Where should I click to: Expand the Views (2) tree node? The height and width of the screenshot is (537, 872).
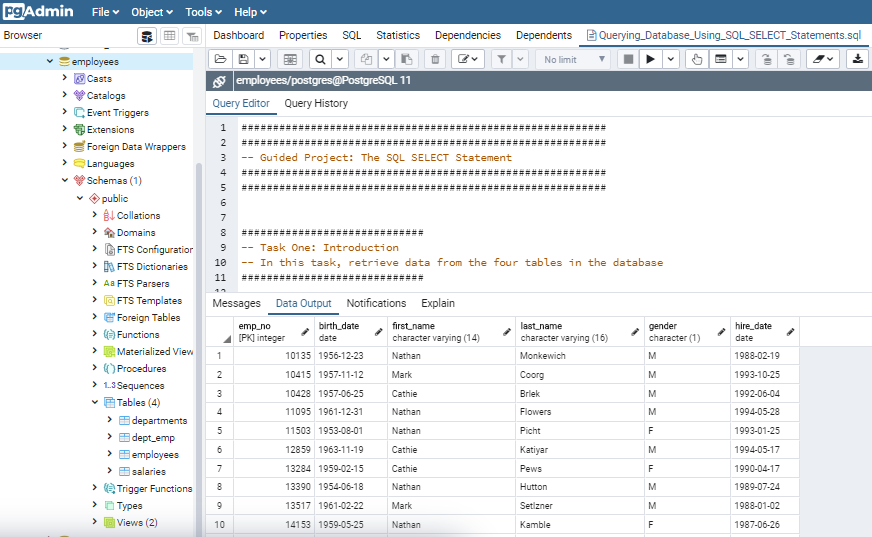(96, 522)
